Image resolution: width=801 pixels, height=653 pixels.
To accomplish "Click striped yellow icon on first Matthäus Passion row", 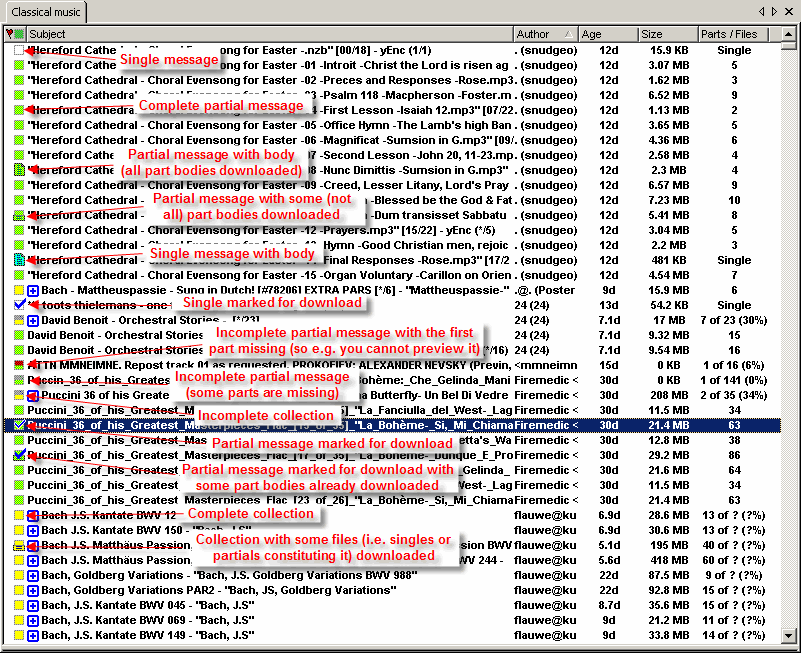I will [19, 545].
